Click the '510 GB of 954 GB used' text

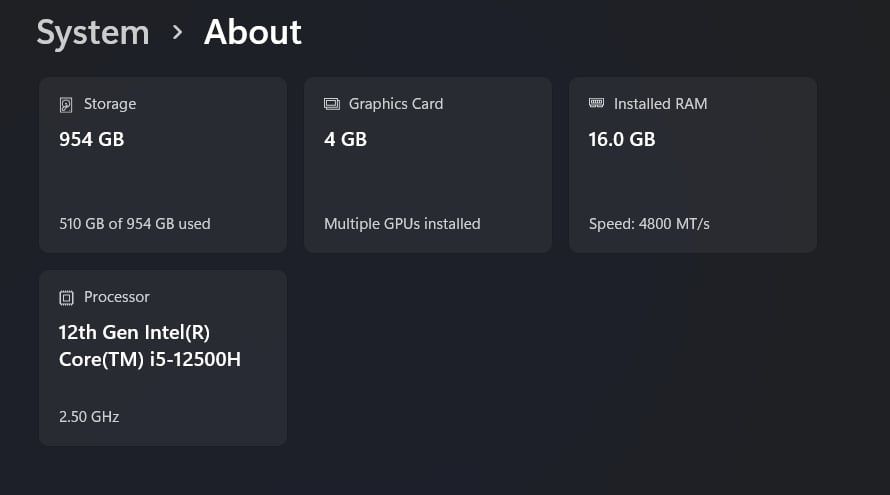point(135,224)
